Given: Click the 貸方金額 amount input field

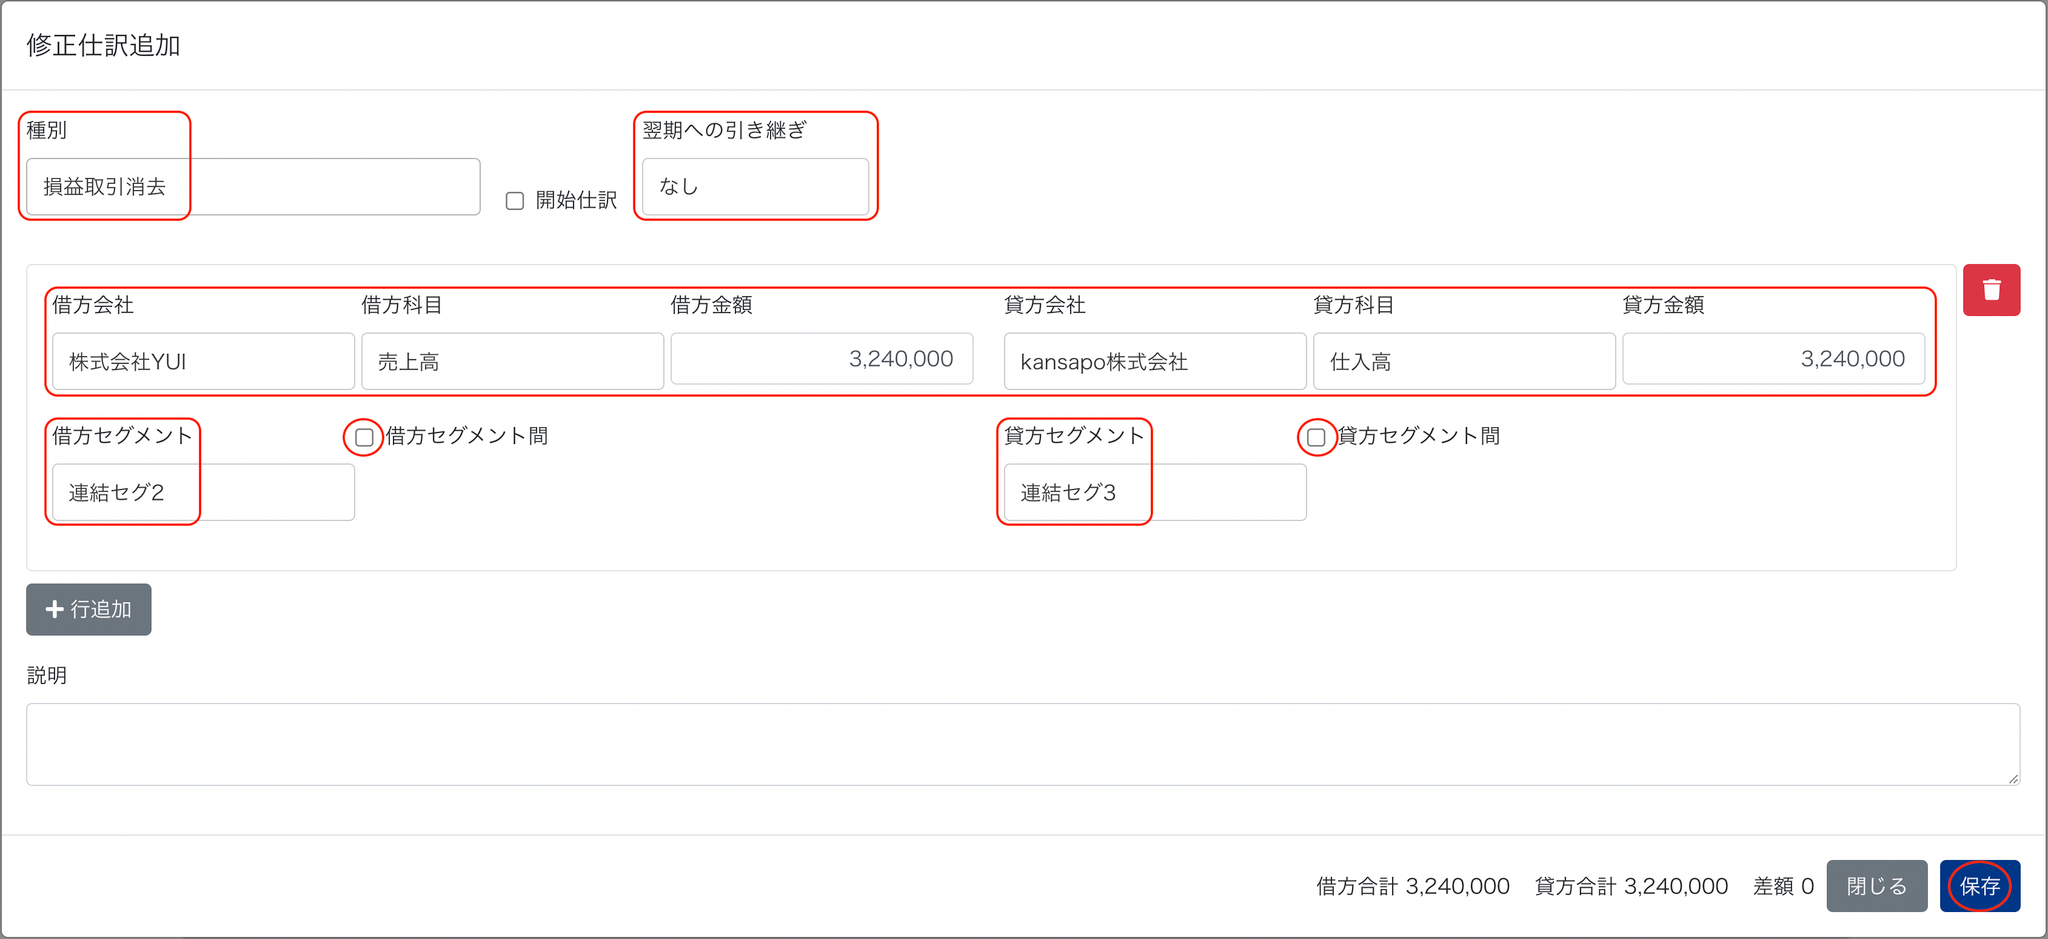Looking at the screenshot, I should (x=1773, y=359).
